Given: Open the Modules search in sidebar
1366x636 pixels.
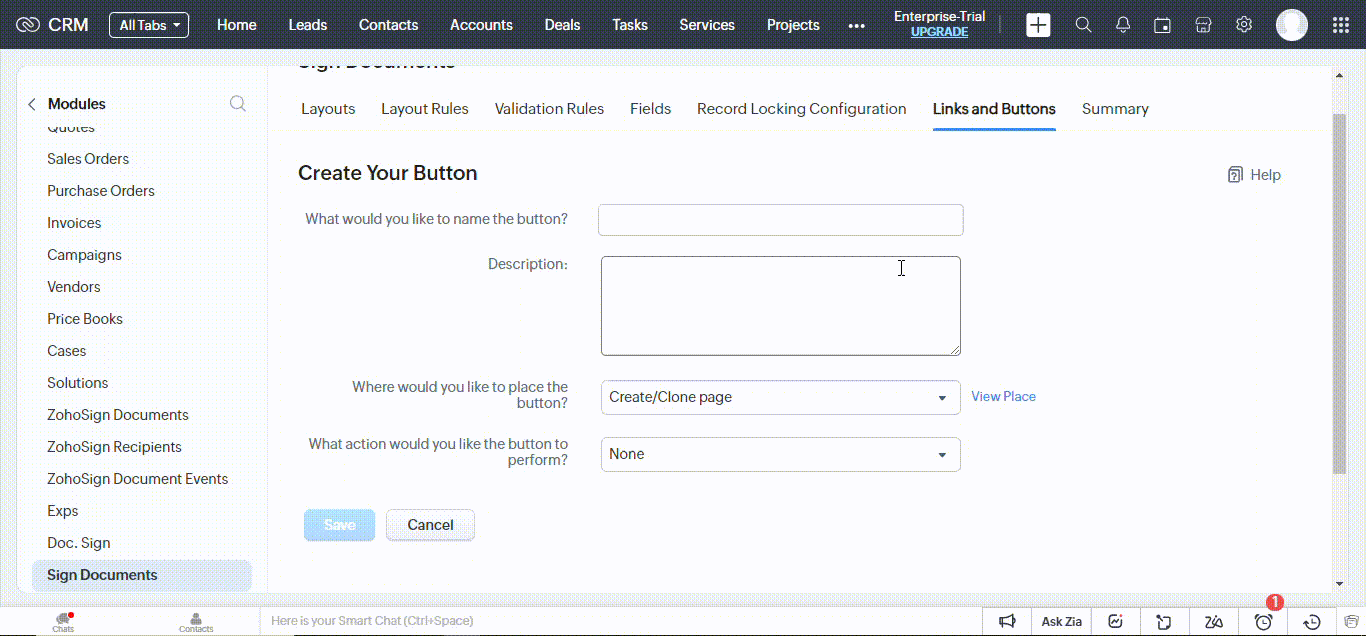Looking at the screenshot, I should click(x=238, y=103).
